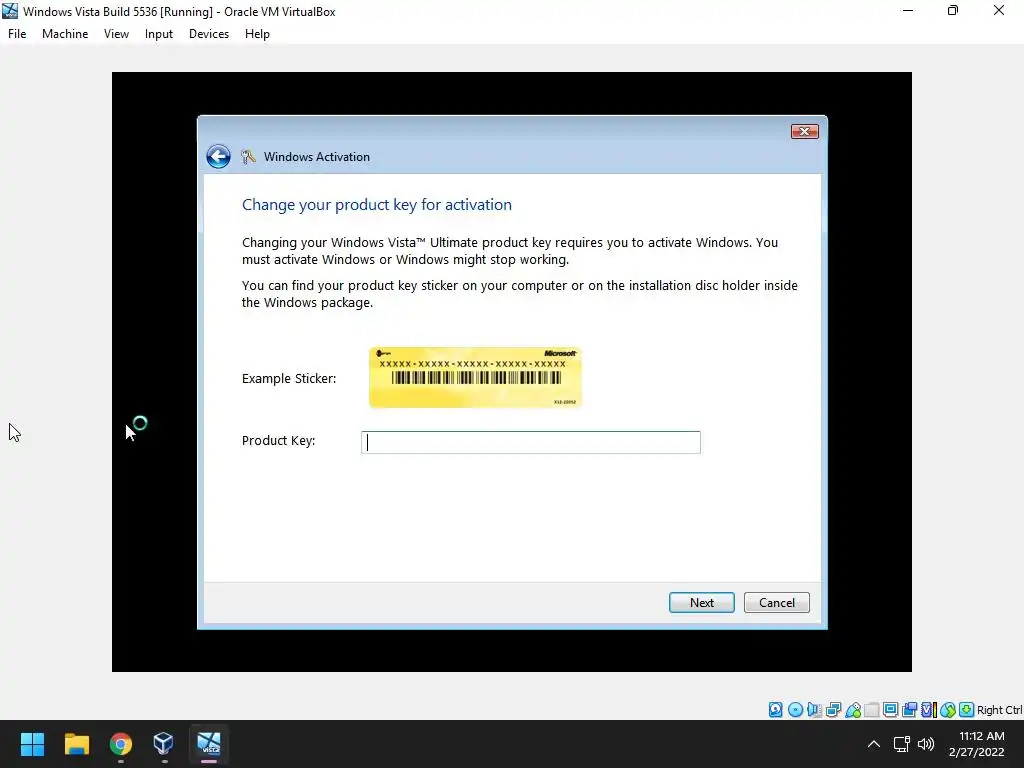Click the example product key sticker image
Screen dimensions: 1024x768
tap(475, 377)
